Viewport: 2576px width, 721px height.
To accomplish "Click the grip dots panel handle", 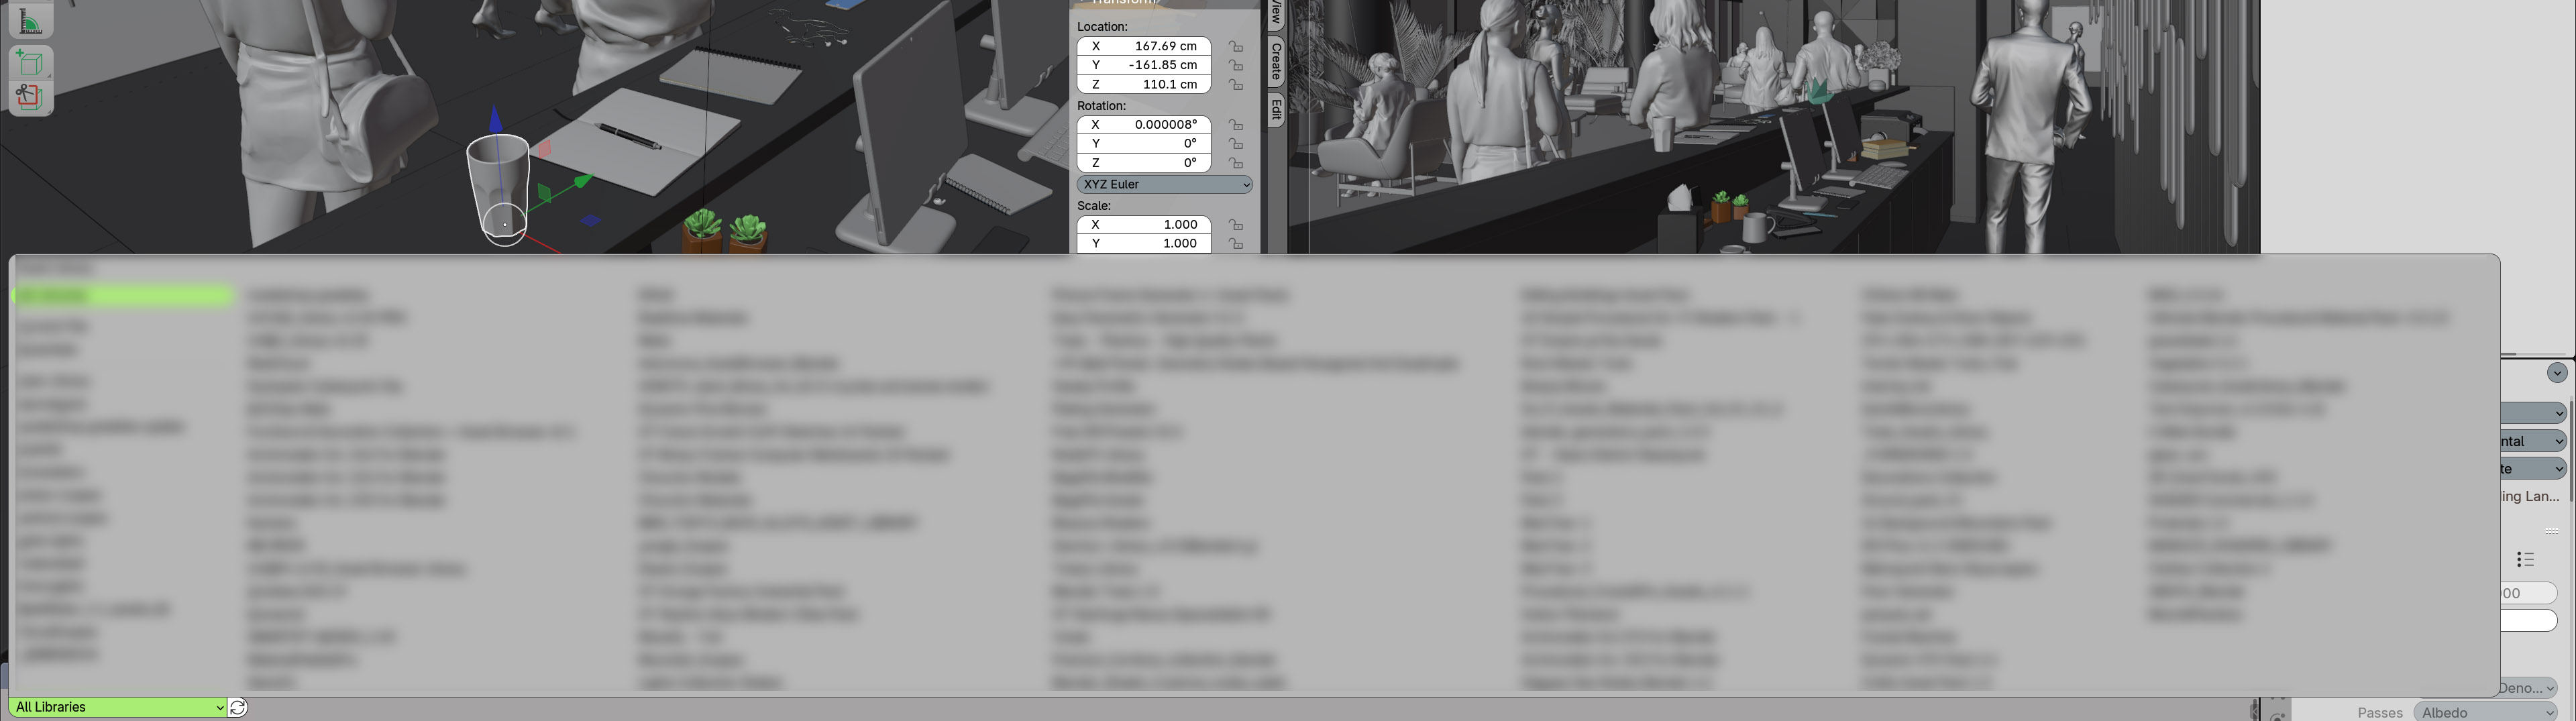I will (x=2551, y=531).
